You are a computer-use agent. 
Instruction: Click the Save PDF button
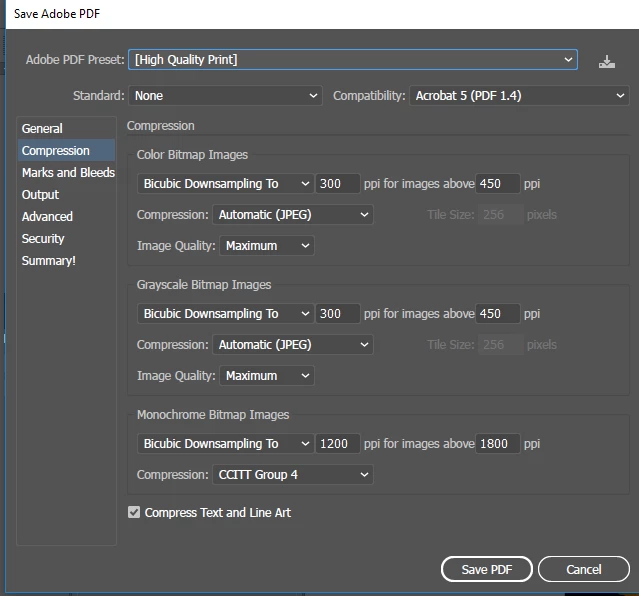click(487, 569)
